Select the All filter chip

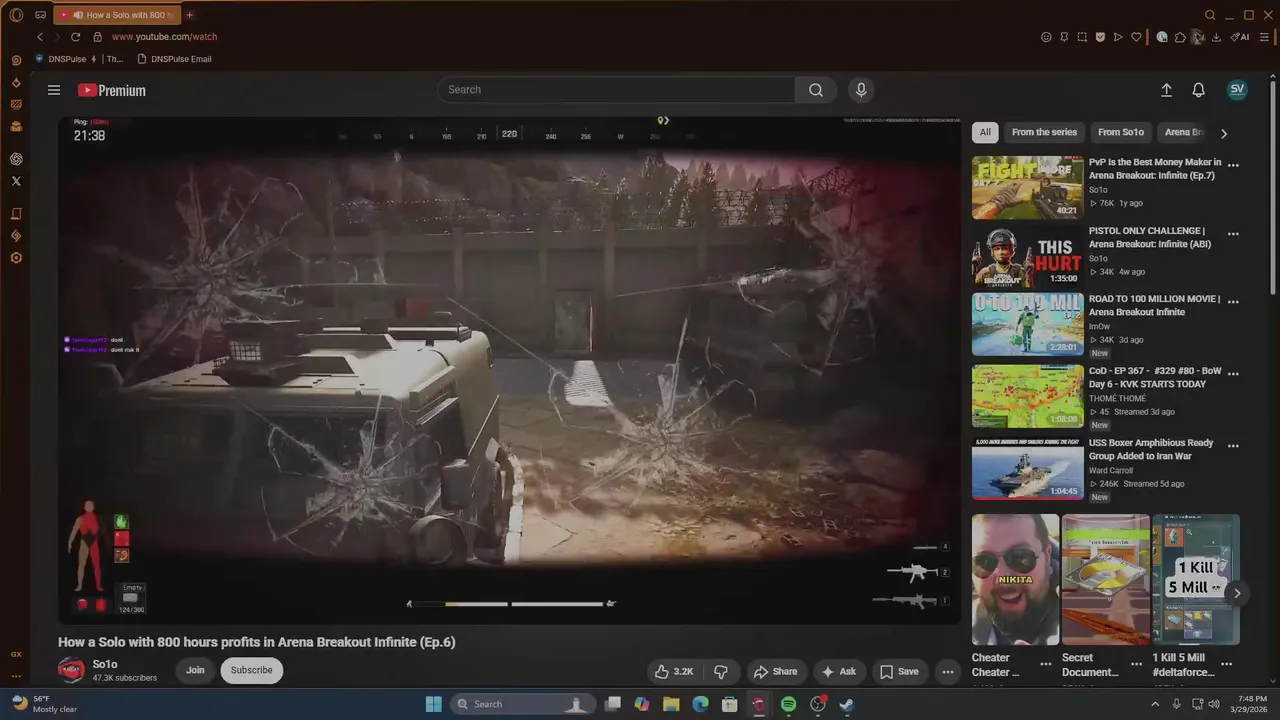tap(985, 132)
